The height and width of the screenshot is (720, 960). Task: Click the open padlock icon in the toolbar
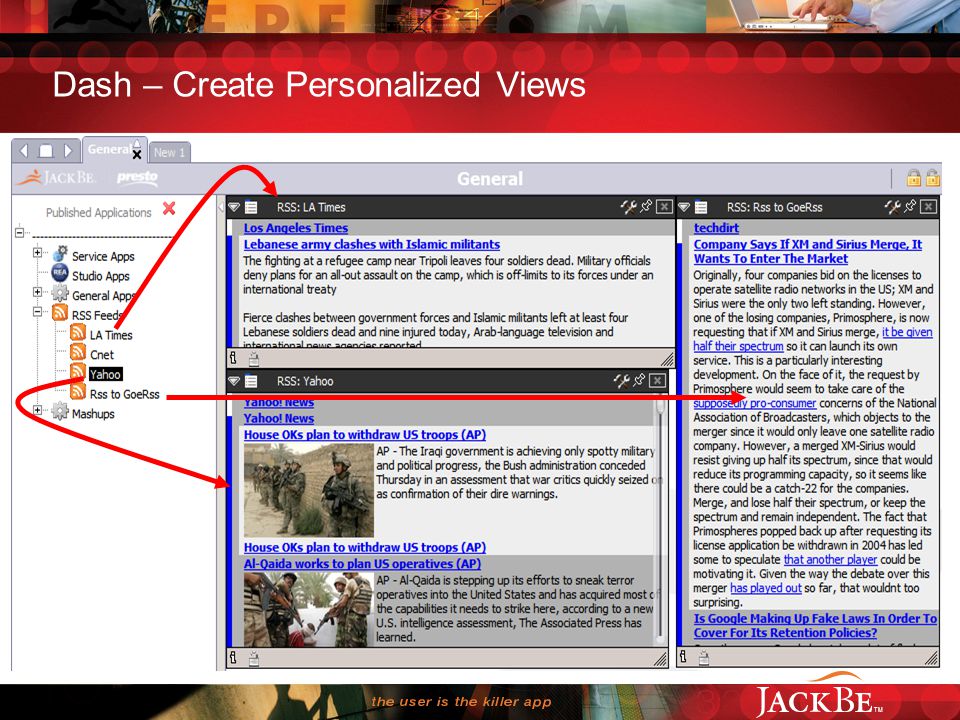[932, 178]
